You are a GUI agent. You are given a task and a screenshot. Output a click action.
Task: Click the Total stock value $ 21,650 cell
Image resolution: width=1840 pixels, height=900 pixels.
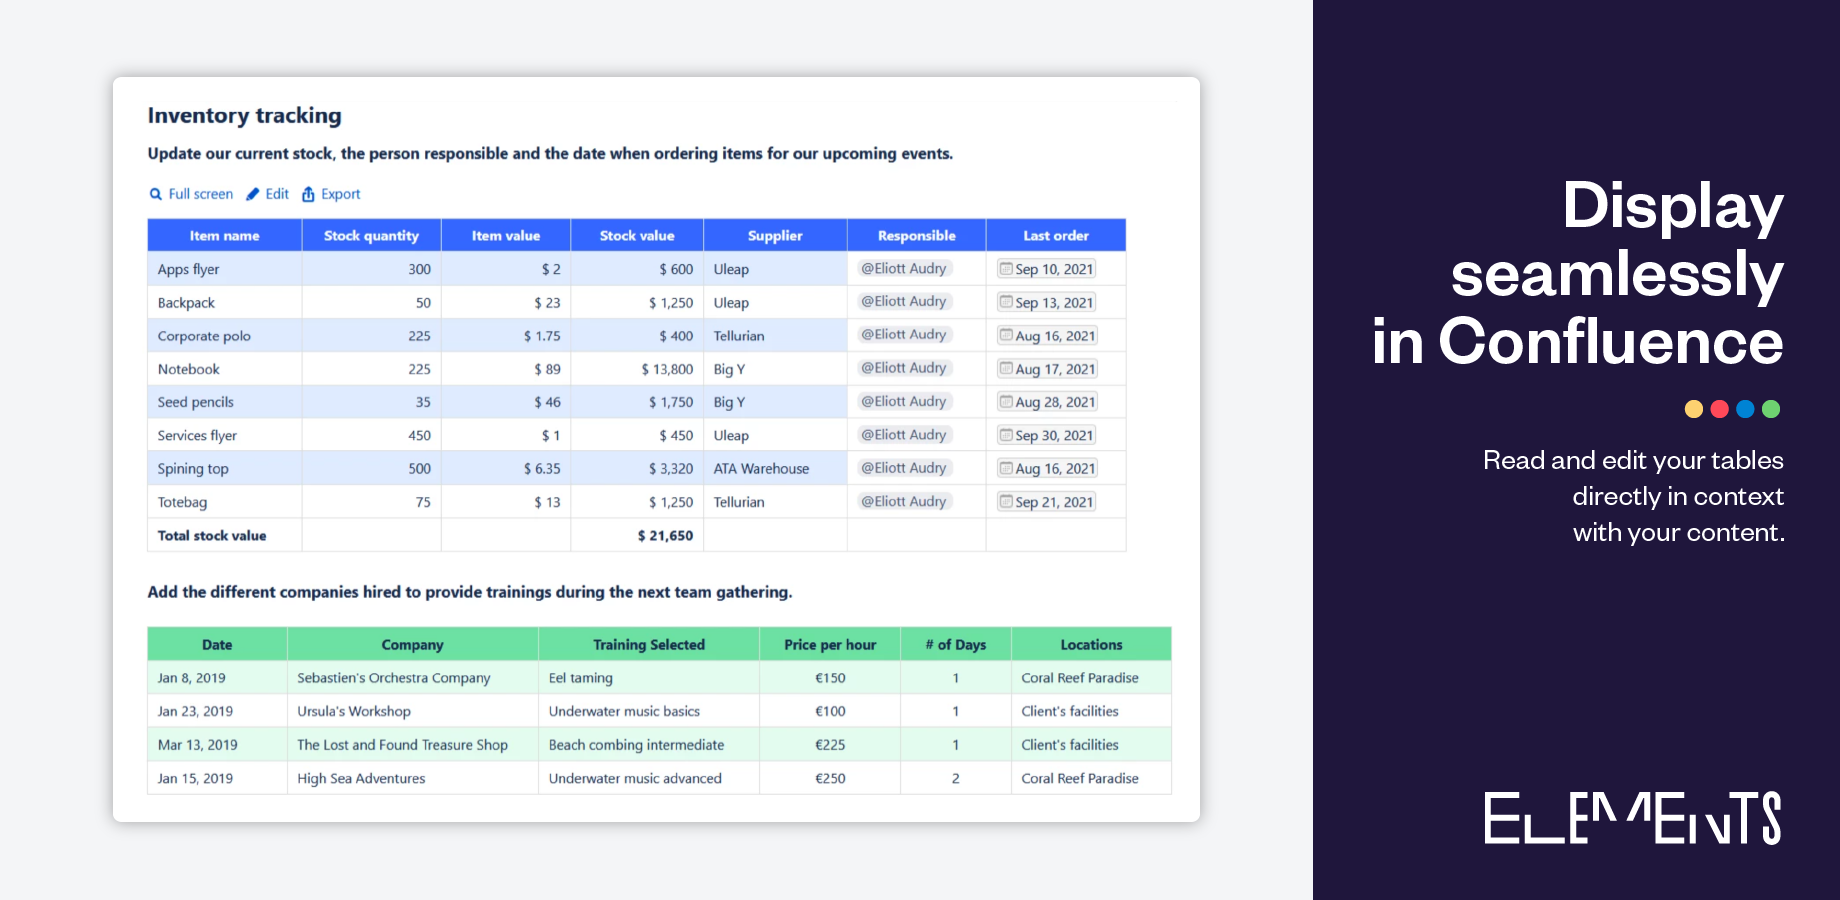(665, 536)
